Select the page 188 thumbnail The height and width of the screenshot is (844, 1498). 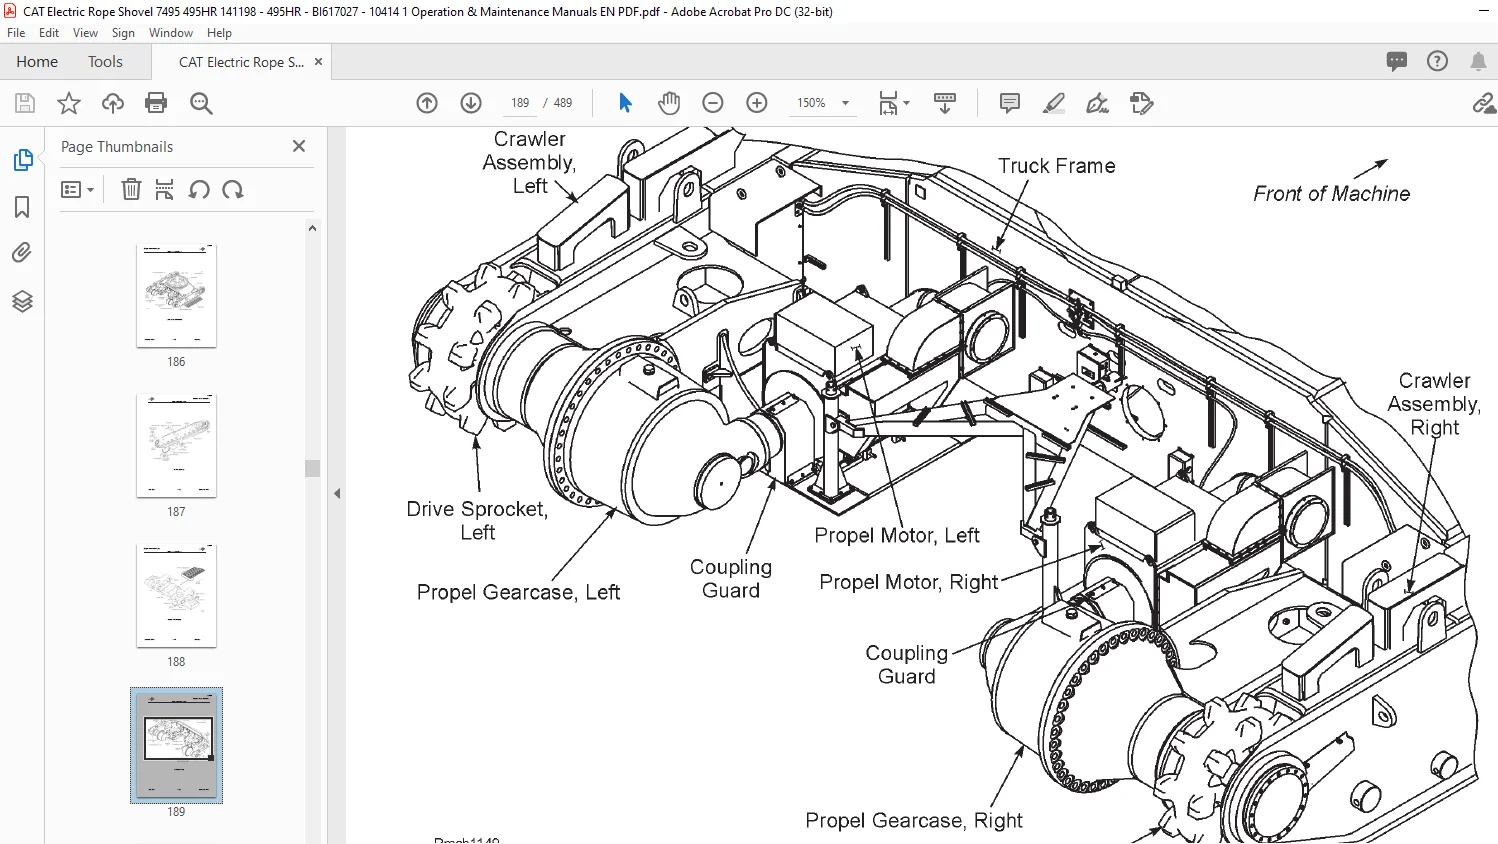pos(176,596)
